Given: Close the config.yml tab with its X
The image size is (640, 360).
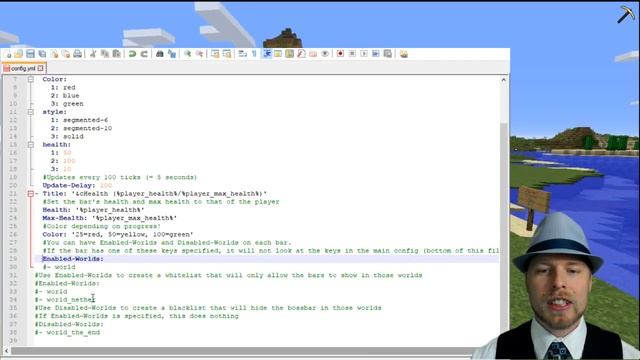Looking at the screenshot, I should coord(40,68).
